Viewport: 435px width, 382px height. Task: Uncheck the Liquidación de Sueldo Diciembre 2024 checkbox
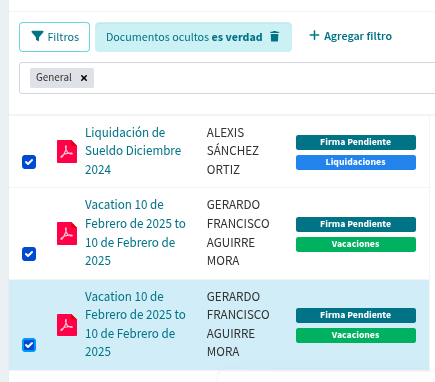[29, 162]
